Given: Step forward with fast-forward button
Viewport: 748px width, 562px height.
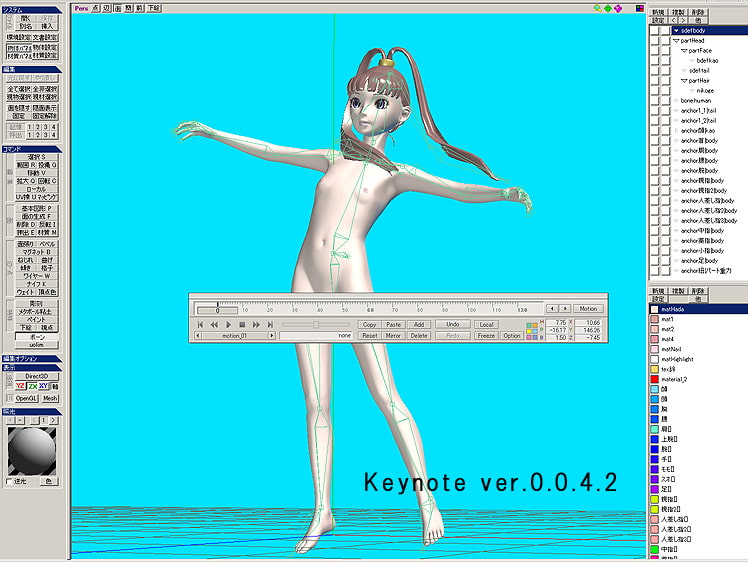Looking at the screenshot, I should pos(256,324).
